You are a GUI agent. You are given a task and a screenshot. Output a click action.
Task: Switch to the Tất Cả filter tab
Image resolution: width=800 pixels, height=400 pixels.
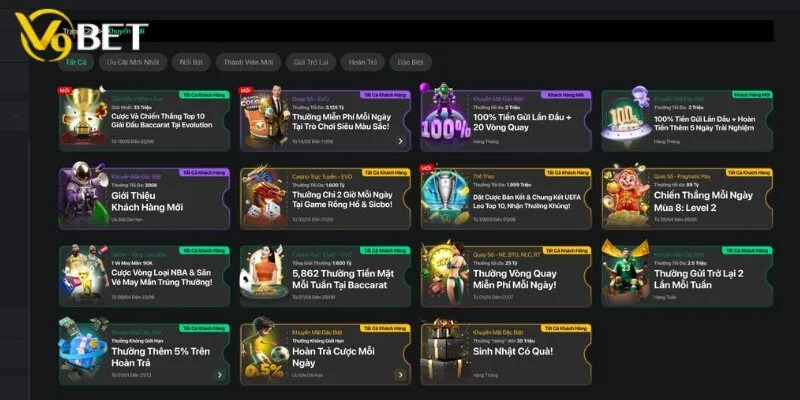(76, 62)
